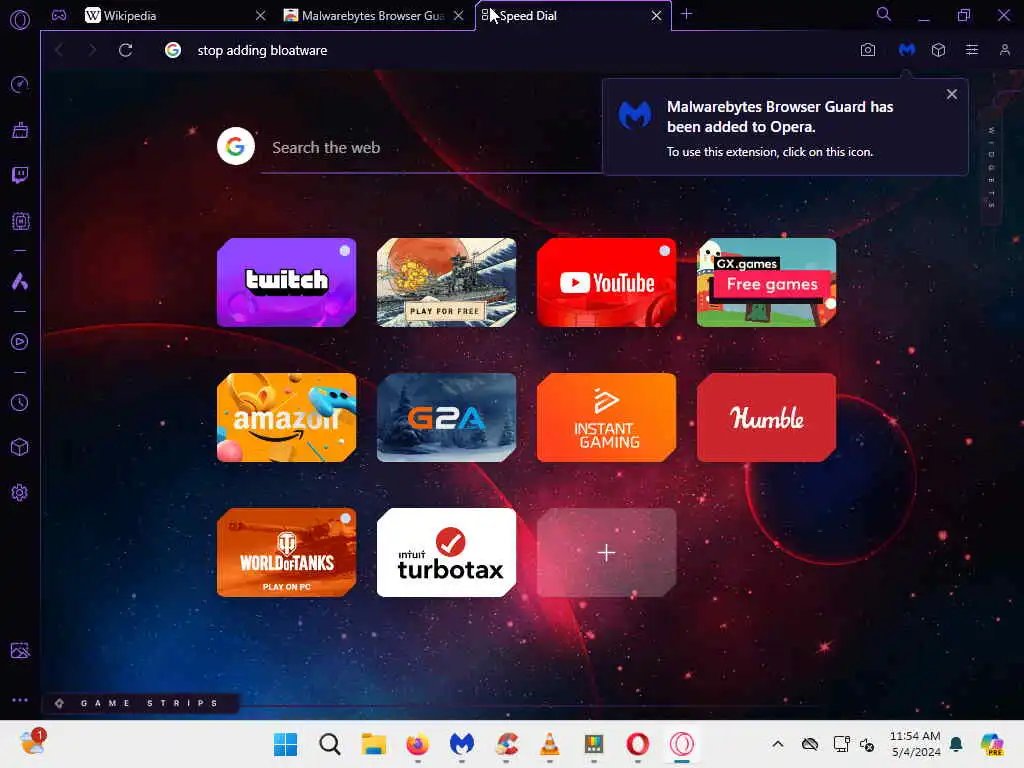1024x768 pixels.
Task: Open GX Control speedometer icon
Action: pyautogui.click(x=20, y=84)
